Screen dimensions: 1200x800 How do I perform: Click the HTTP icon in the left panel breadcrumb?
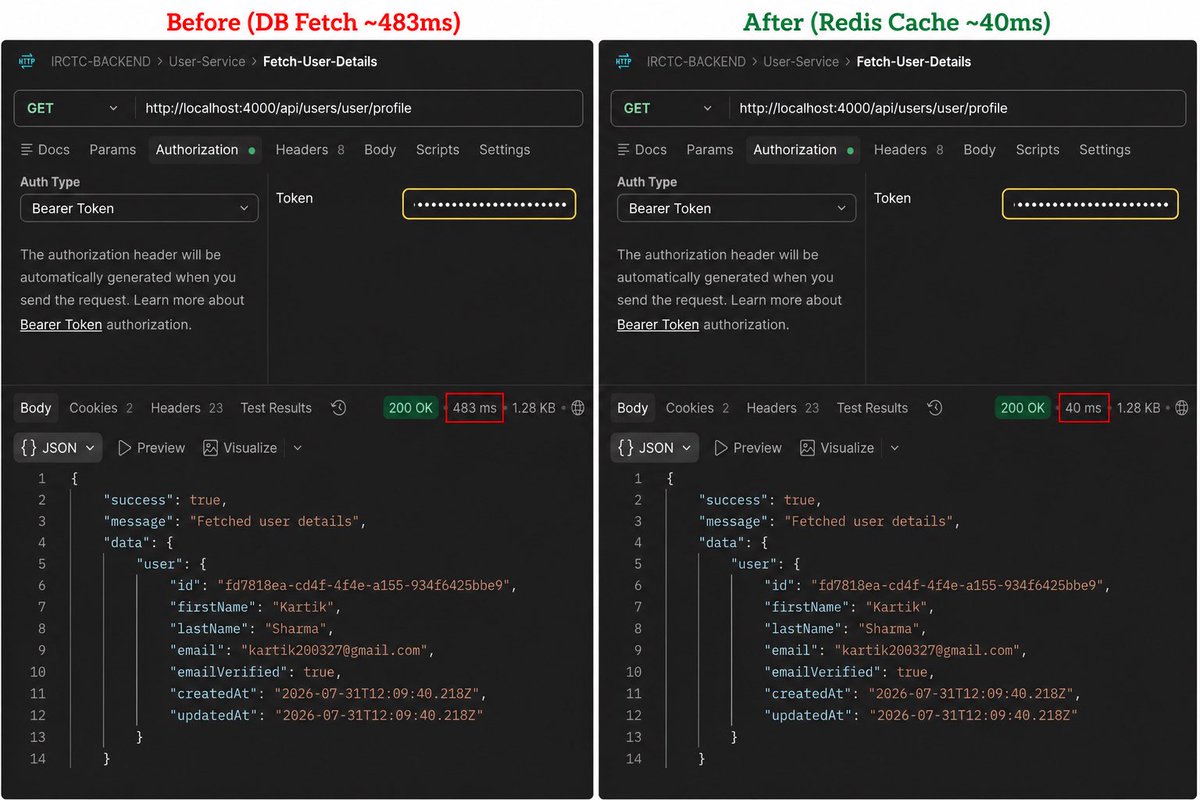click(x=27, y=61)
